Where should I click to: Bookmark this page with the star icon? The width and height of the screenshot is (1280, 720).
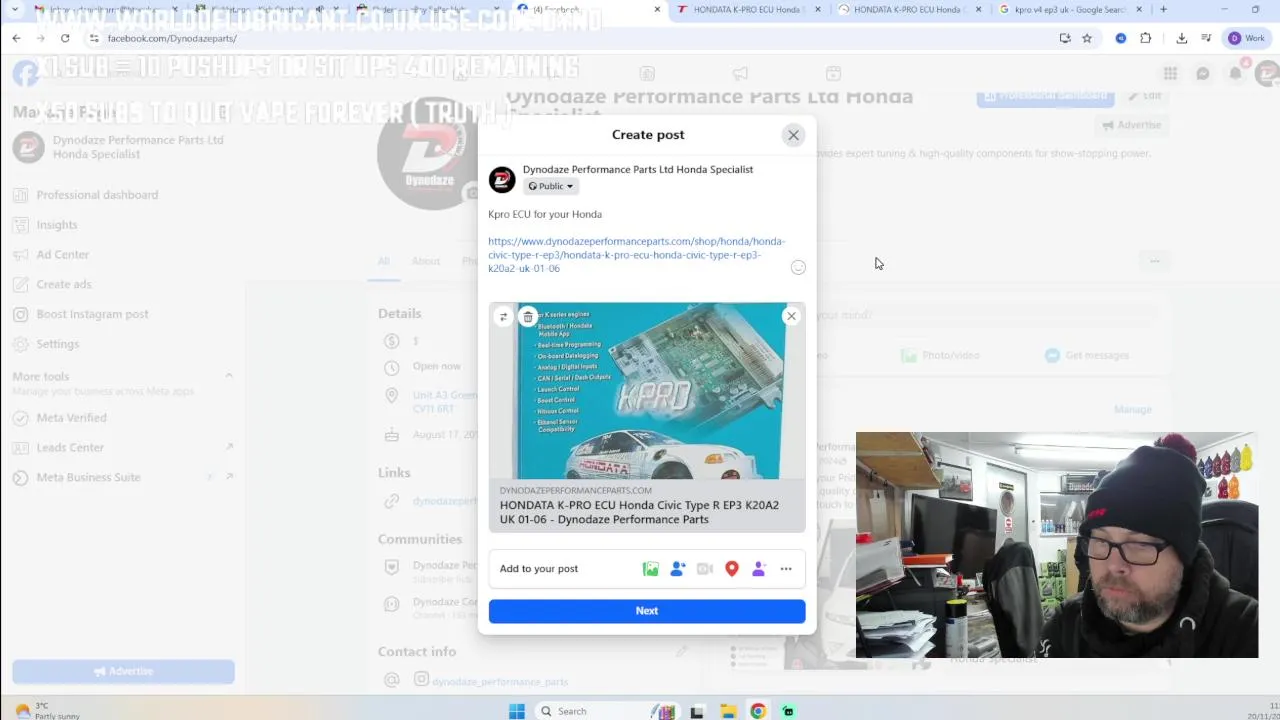pyautogui.click(x=1087, y=38)
